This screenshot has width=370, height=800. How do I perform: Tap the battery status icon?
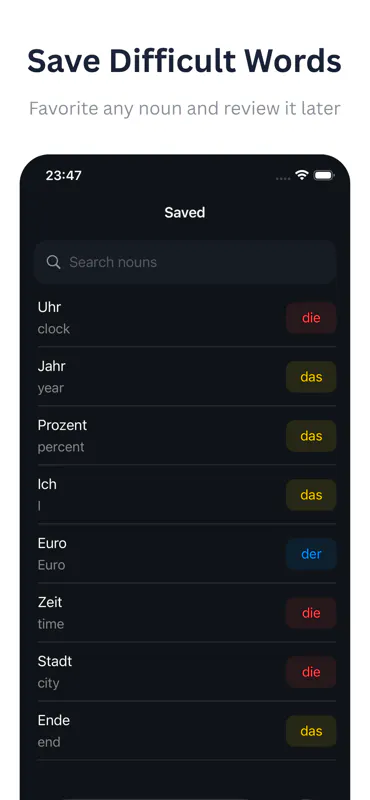click(x=324, y=176)
